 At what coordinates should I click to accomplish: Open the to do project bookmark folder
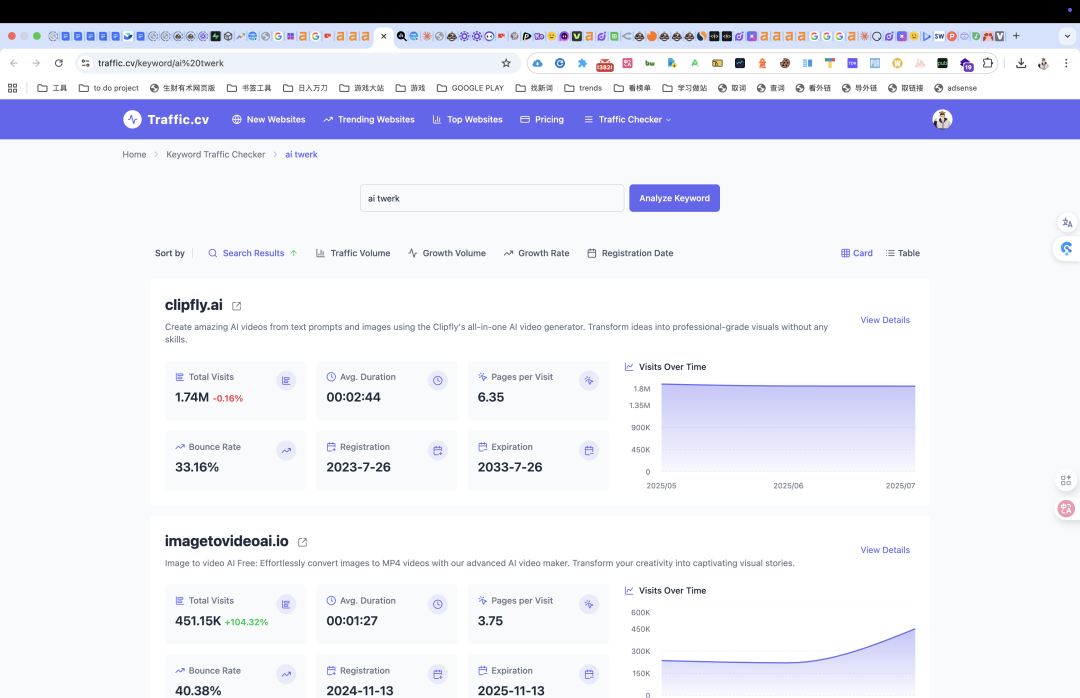[x=109, y=88]
